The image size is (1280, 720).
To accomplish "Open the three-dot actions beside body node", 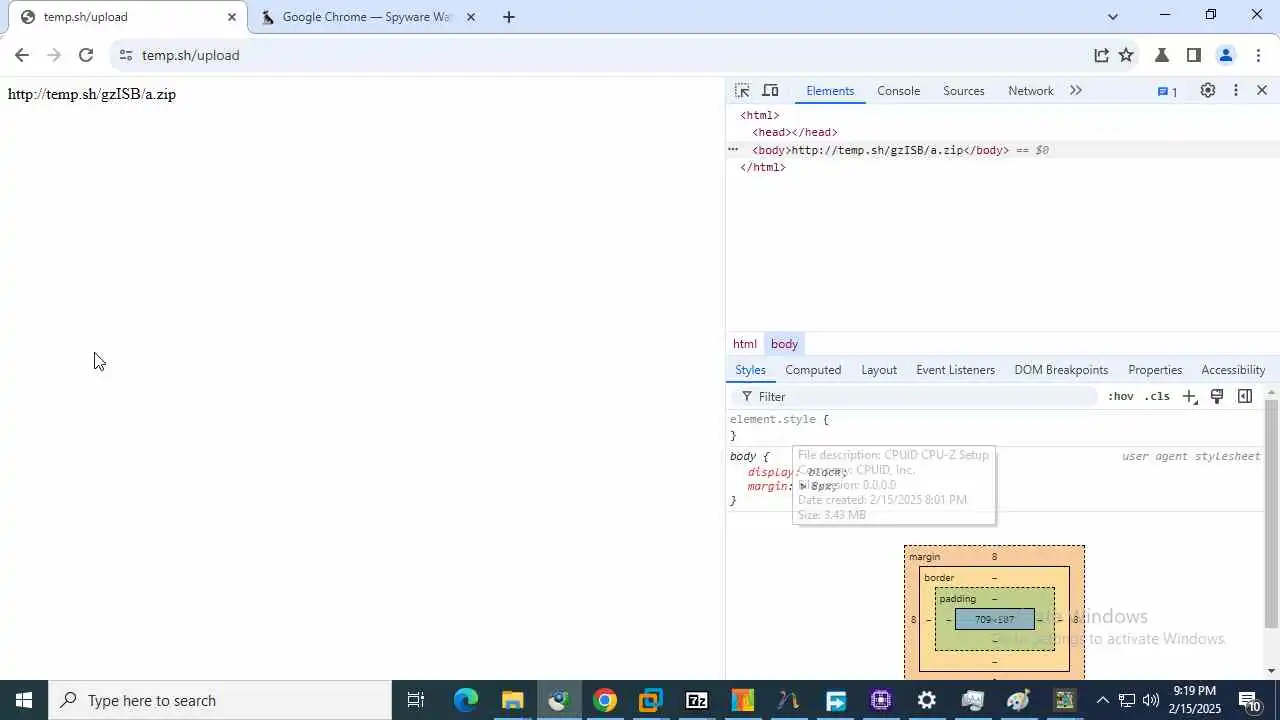I will 733,150.
